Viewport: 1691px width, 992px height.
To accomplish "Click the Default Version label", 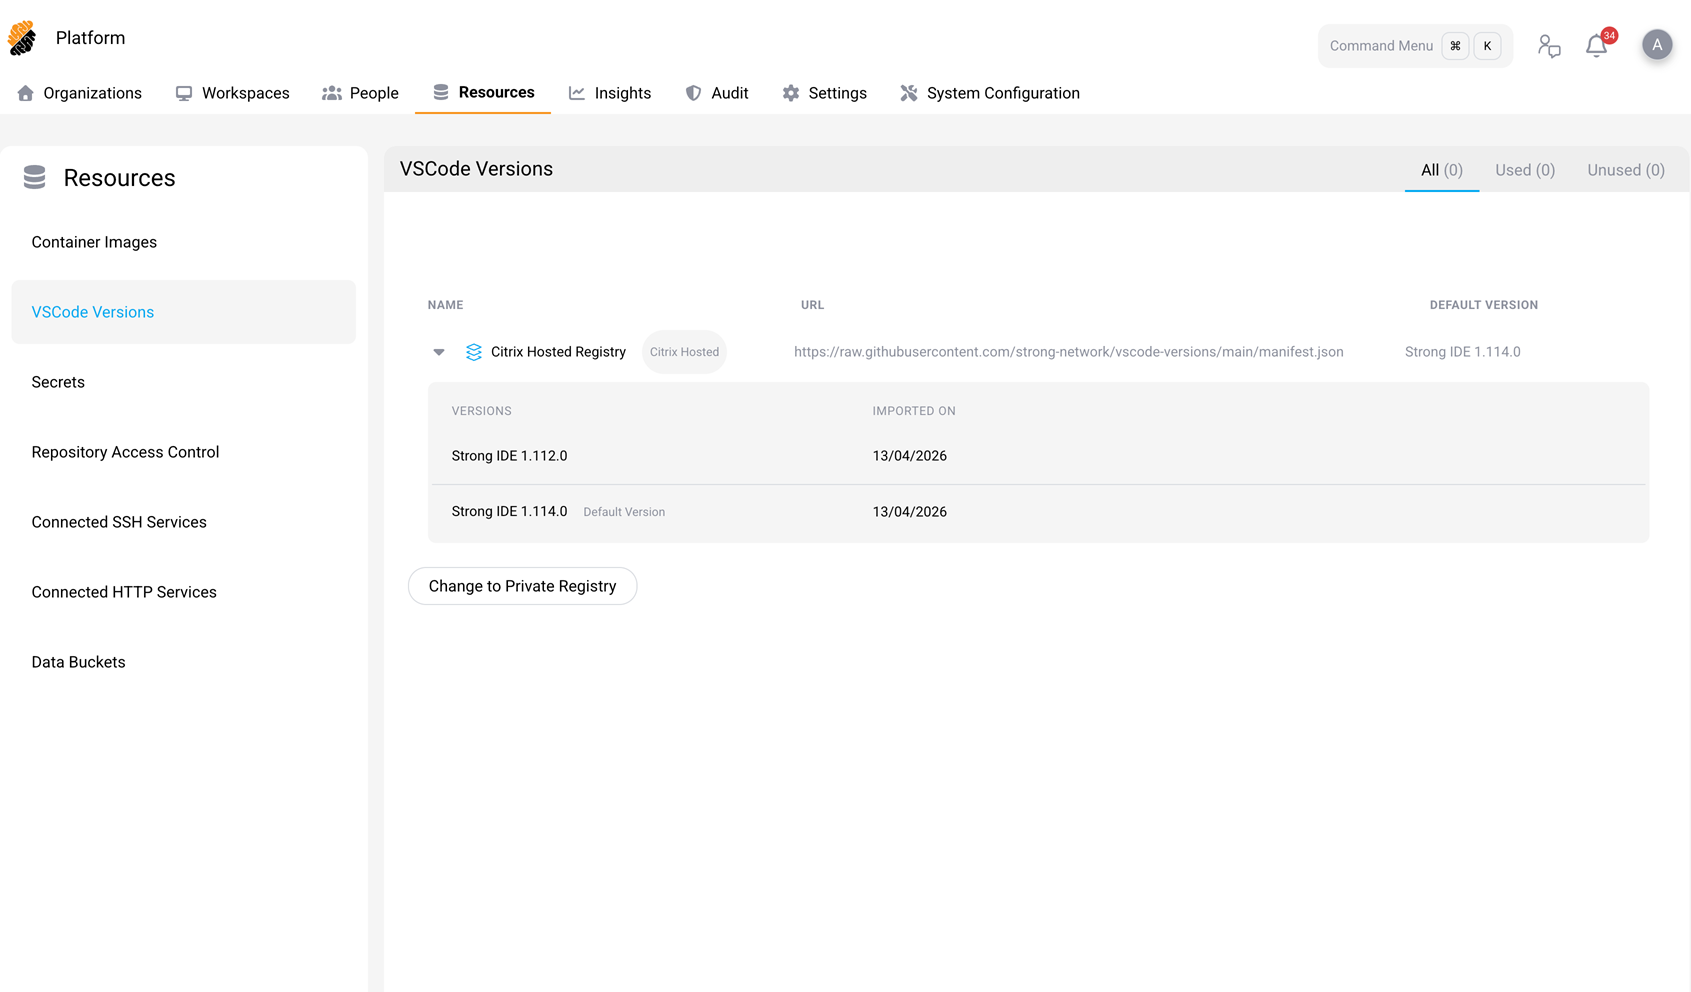I will tap(624, 512).
